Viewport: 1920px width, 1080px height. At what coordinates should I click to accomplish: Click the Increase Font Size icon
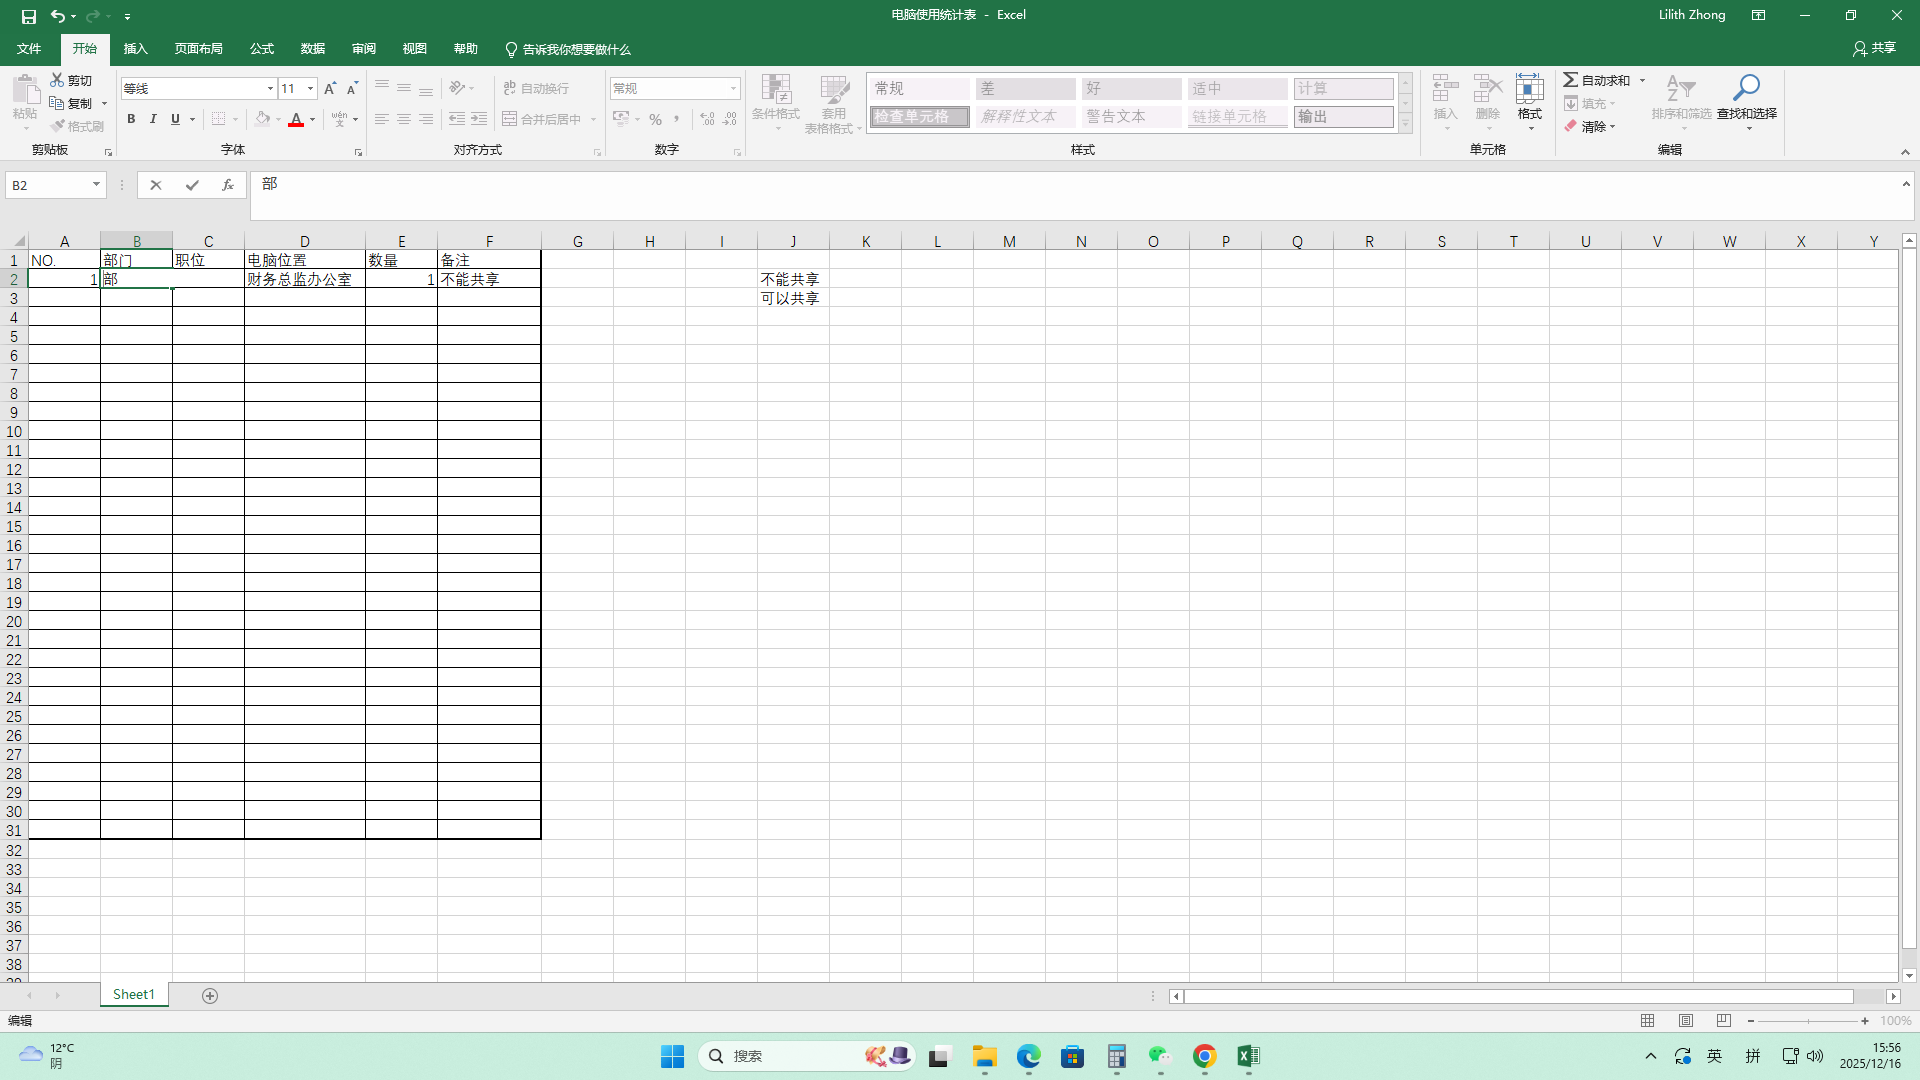[330, 88]
